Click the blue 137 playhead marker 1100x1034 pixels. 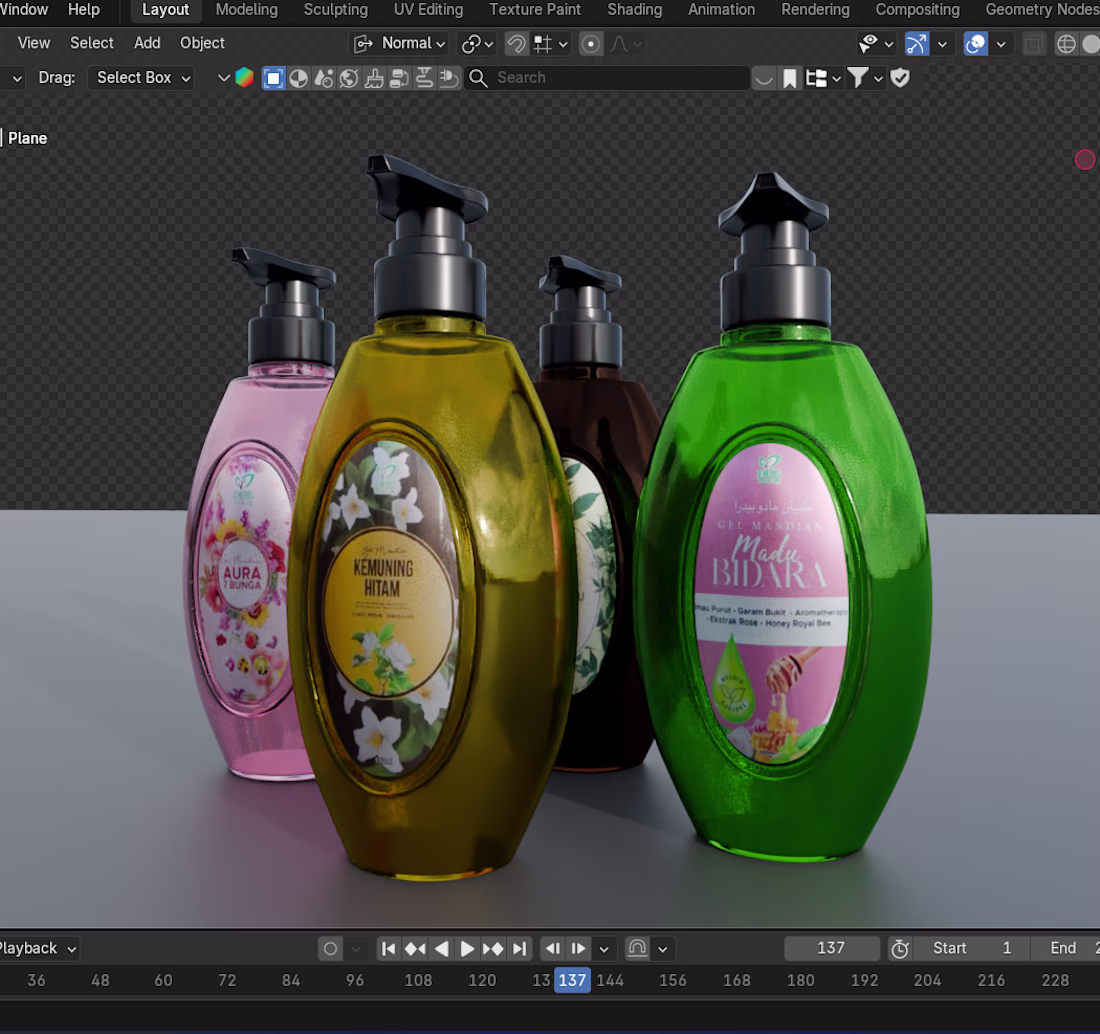[572, 980]
